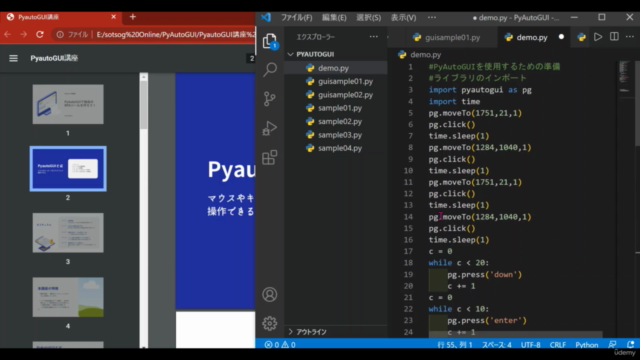The width and height of the screenshot is (640, 360).
Task: Open the overflow menu in VS Code menu bar
Action: (x=432, y=18)
